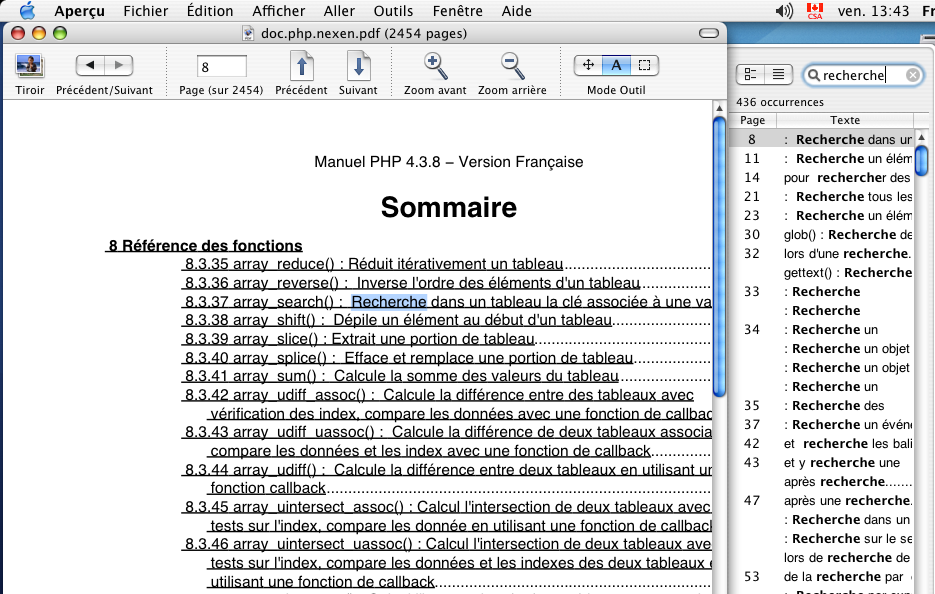The width and height of the screenshot is (935, 594).
Task: Switch drawer to thumbnail view
Action: pos(750,75)
